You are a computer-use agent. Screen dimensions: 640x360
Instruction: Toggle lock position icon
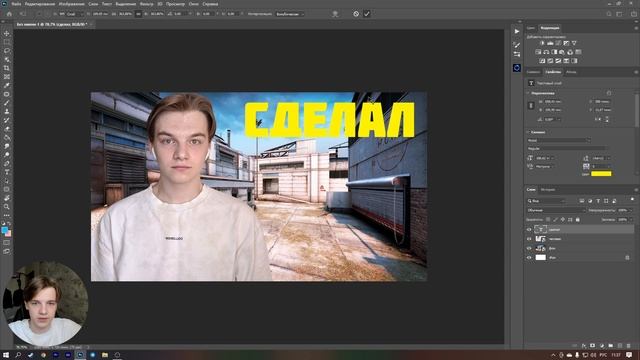[562, 220]
